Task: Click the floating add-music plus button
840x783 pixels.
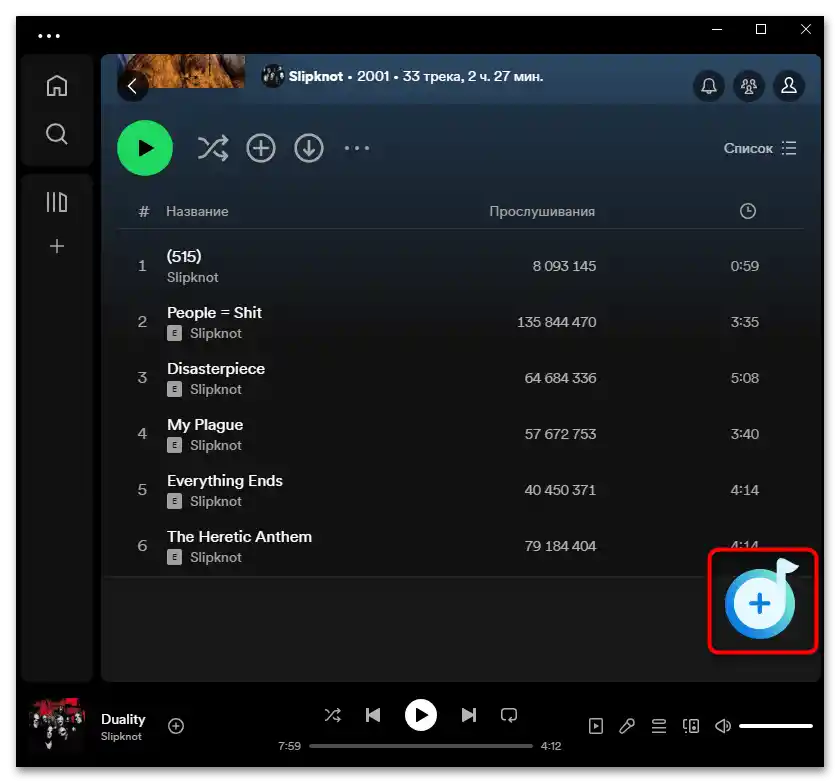Action: pos(760,602)
